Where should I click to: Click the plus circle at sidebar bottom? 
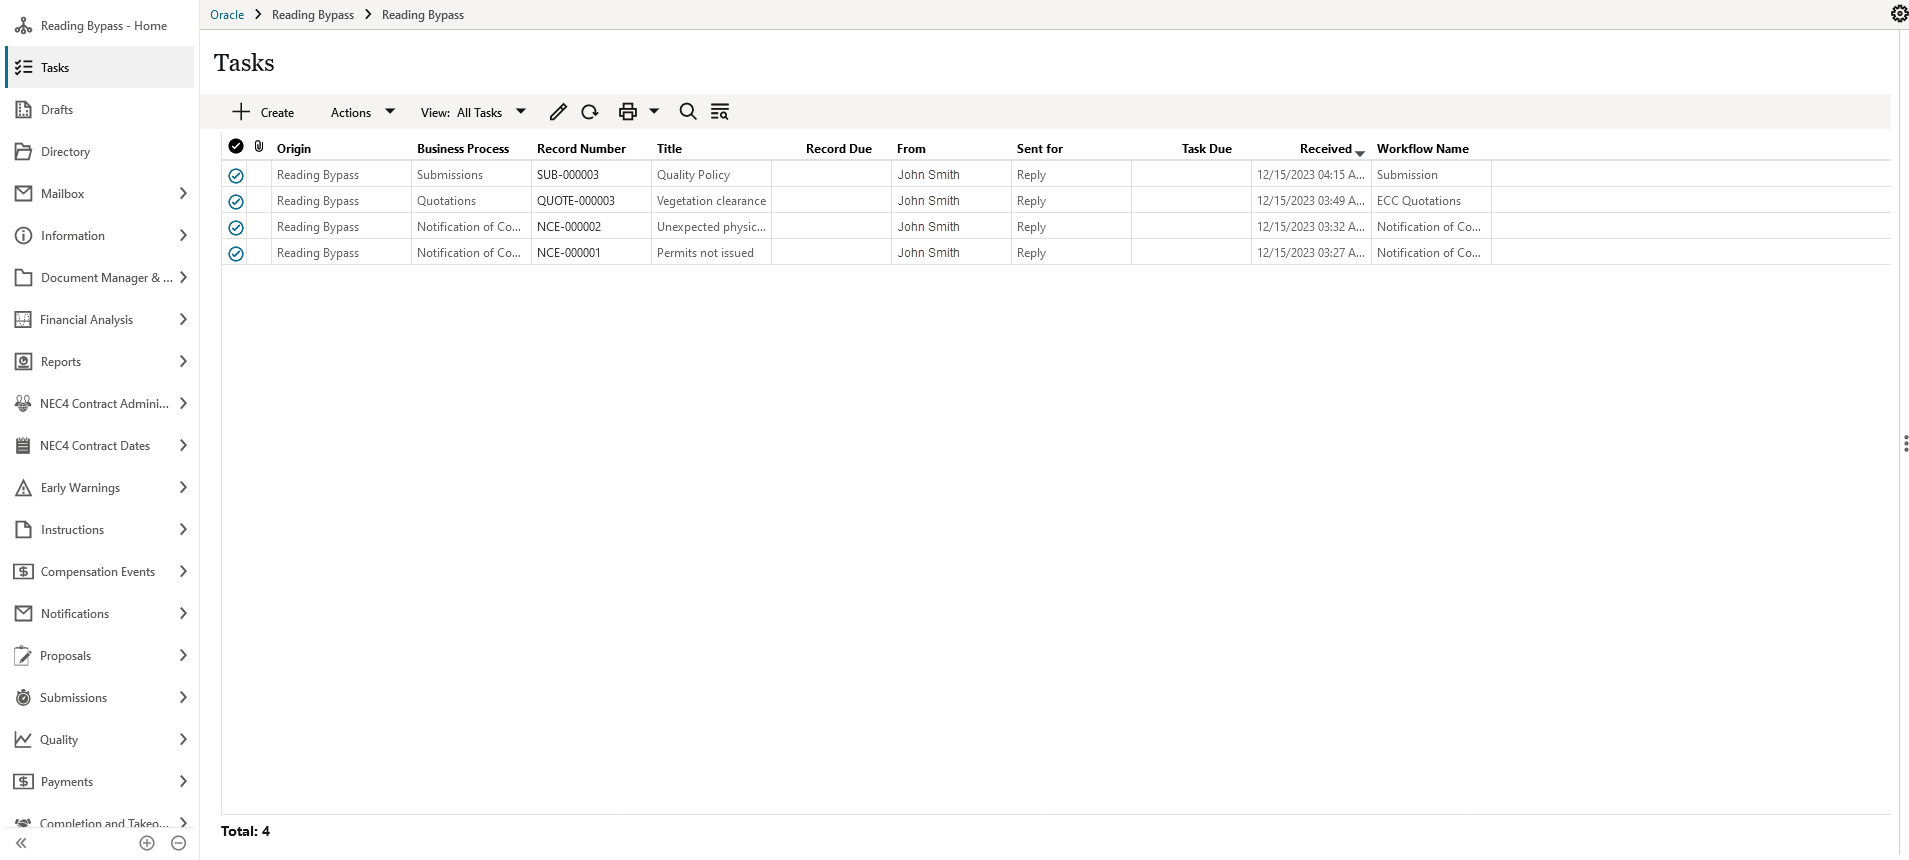click(147, 843)
